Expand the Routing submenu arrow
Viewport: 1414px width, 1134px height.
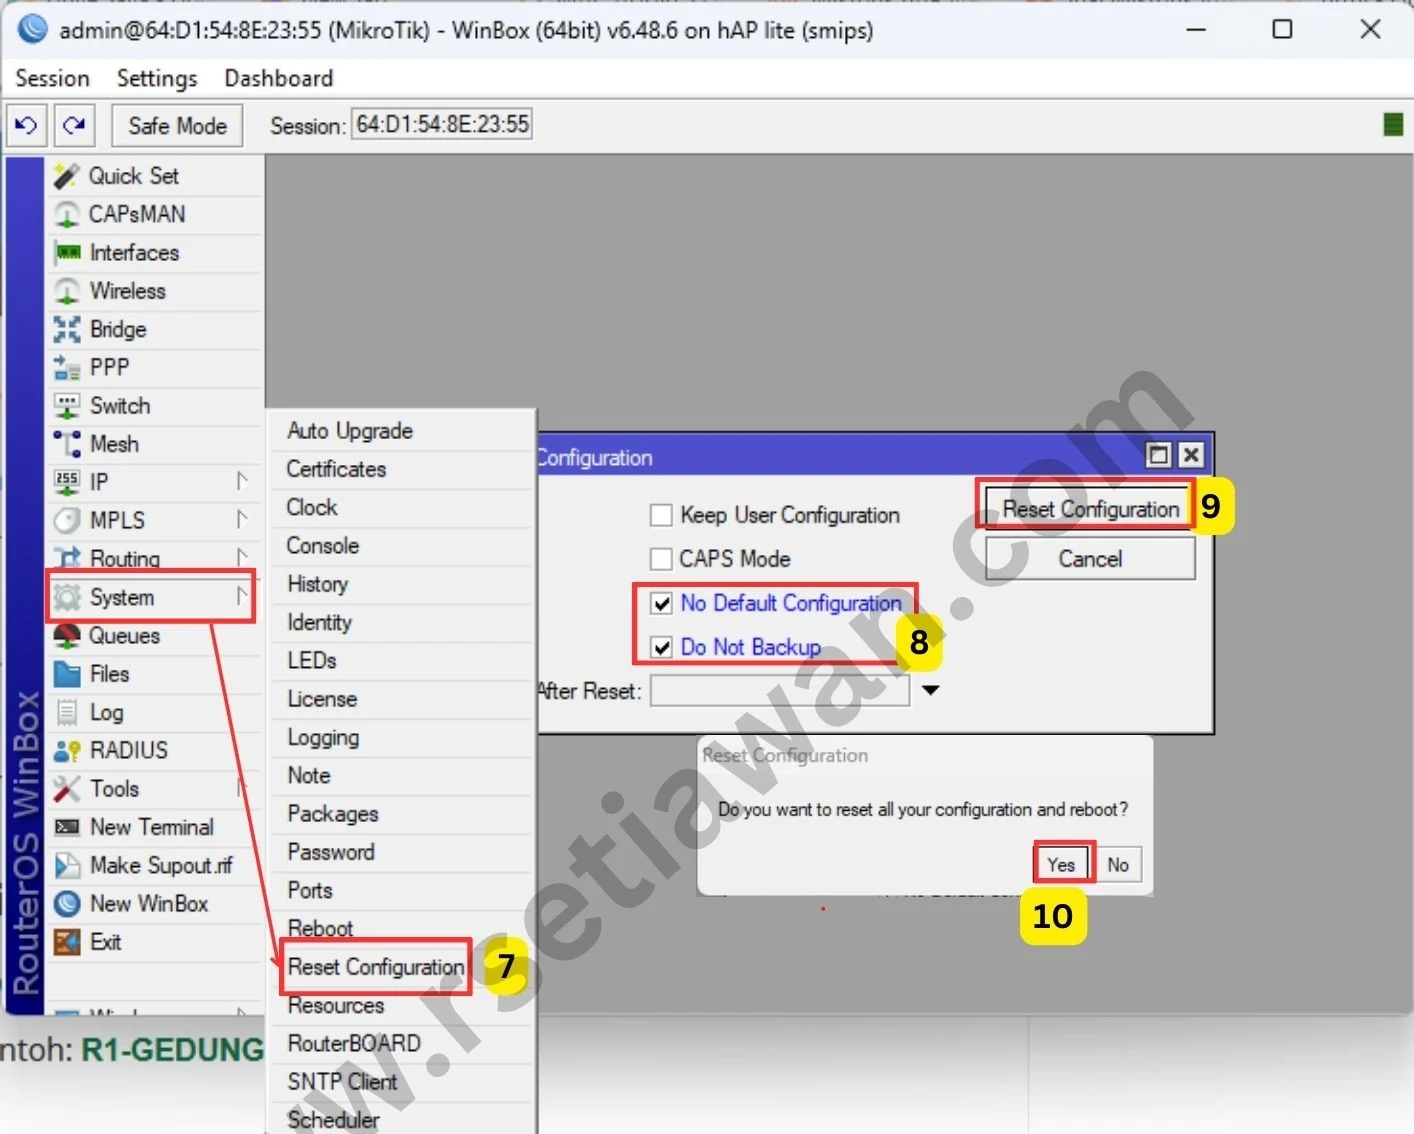[241, 558]
